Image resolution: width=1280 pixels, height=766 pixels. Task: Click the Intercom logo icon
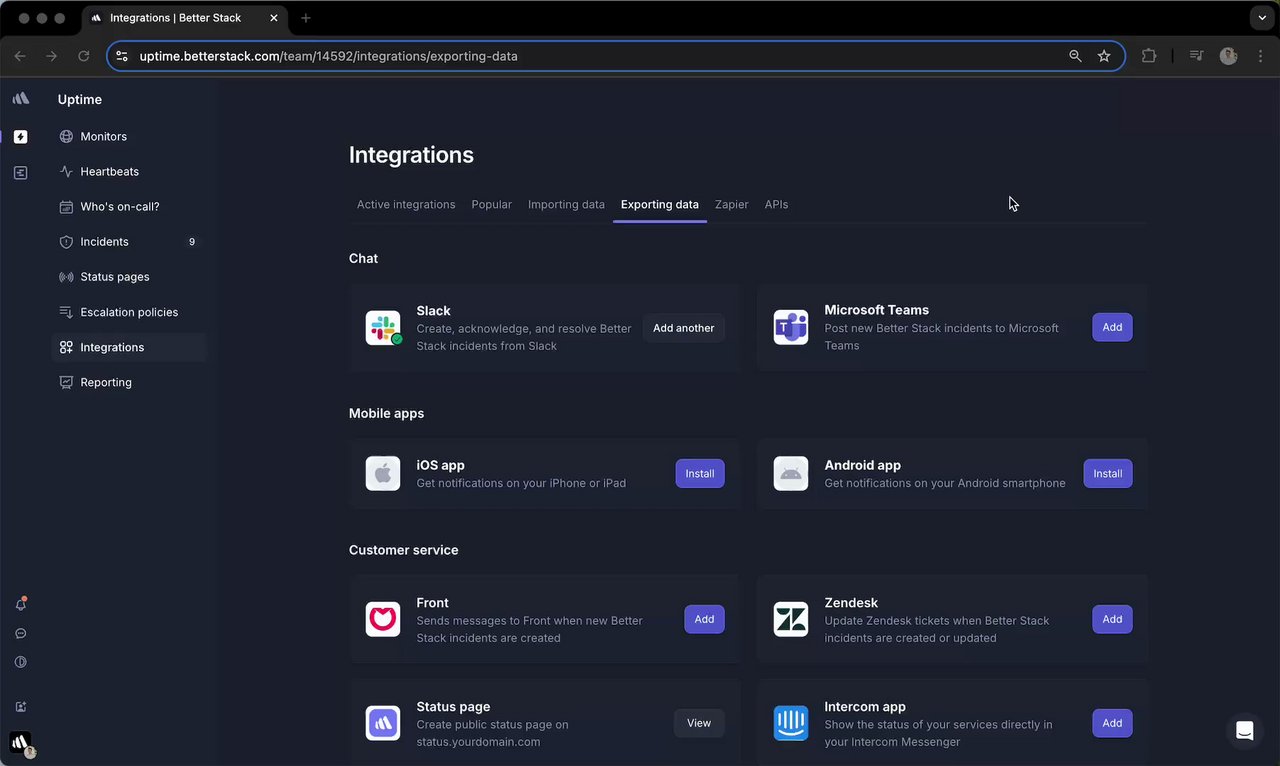(x=791, y=724)
